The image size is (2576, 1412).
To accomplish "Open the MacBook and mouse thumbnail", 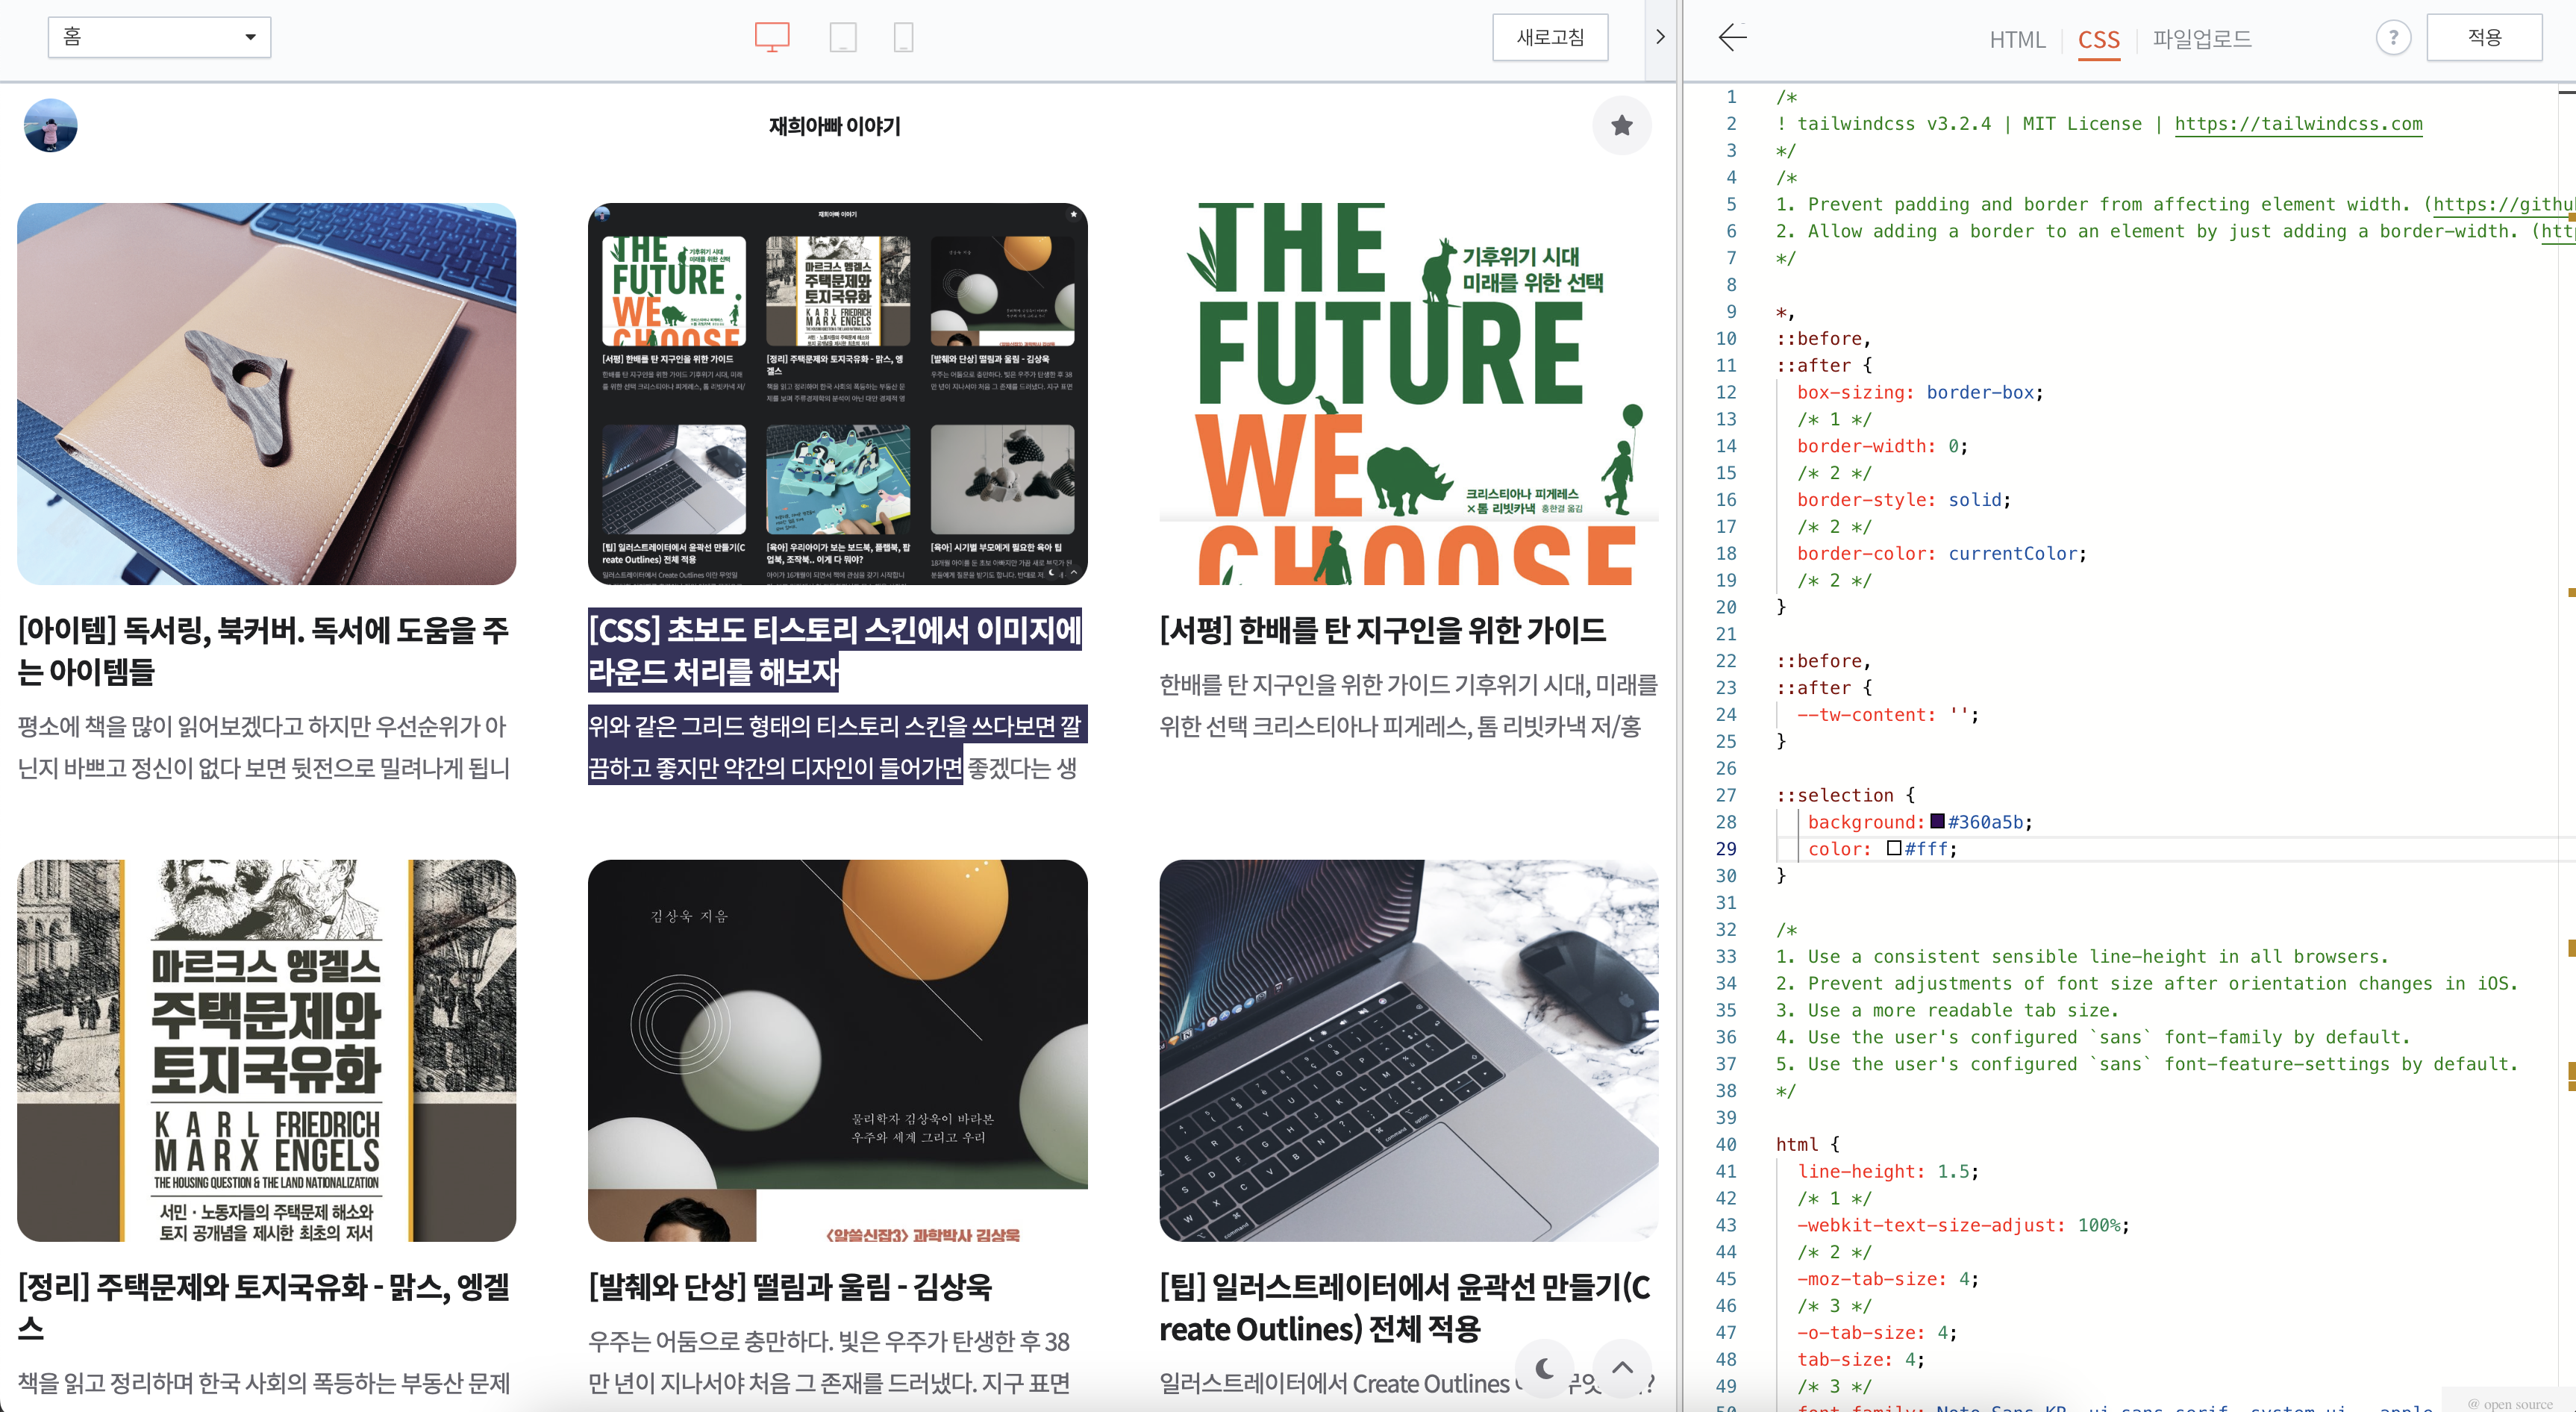I will coord(1408,1050).
